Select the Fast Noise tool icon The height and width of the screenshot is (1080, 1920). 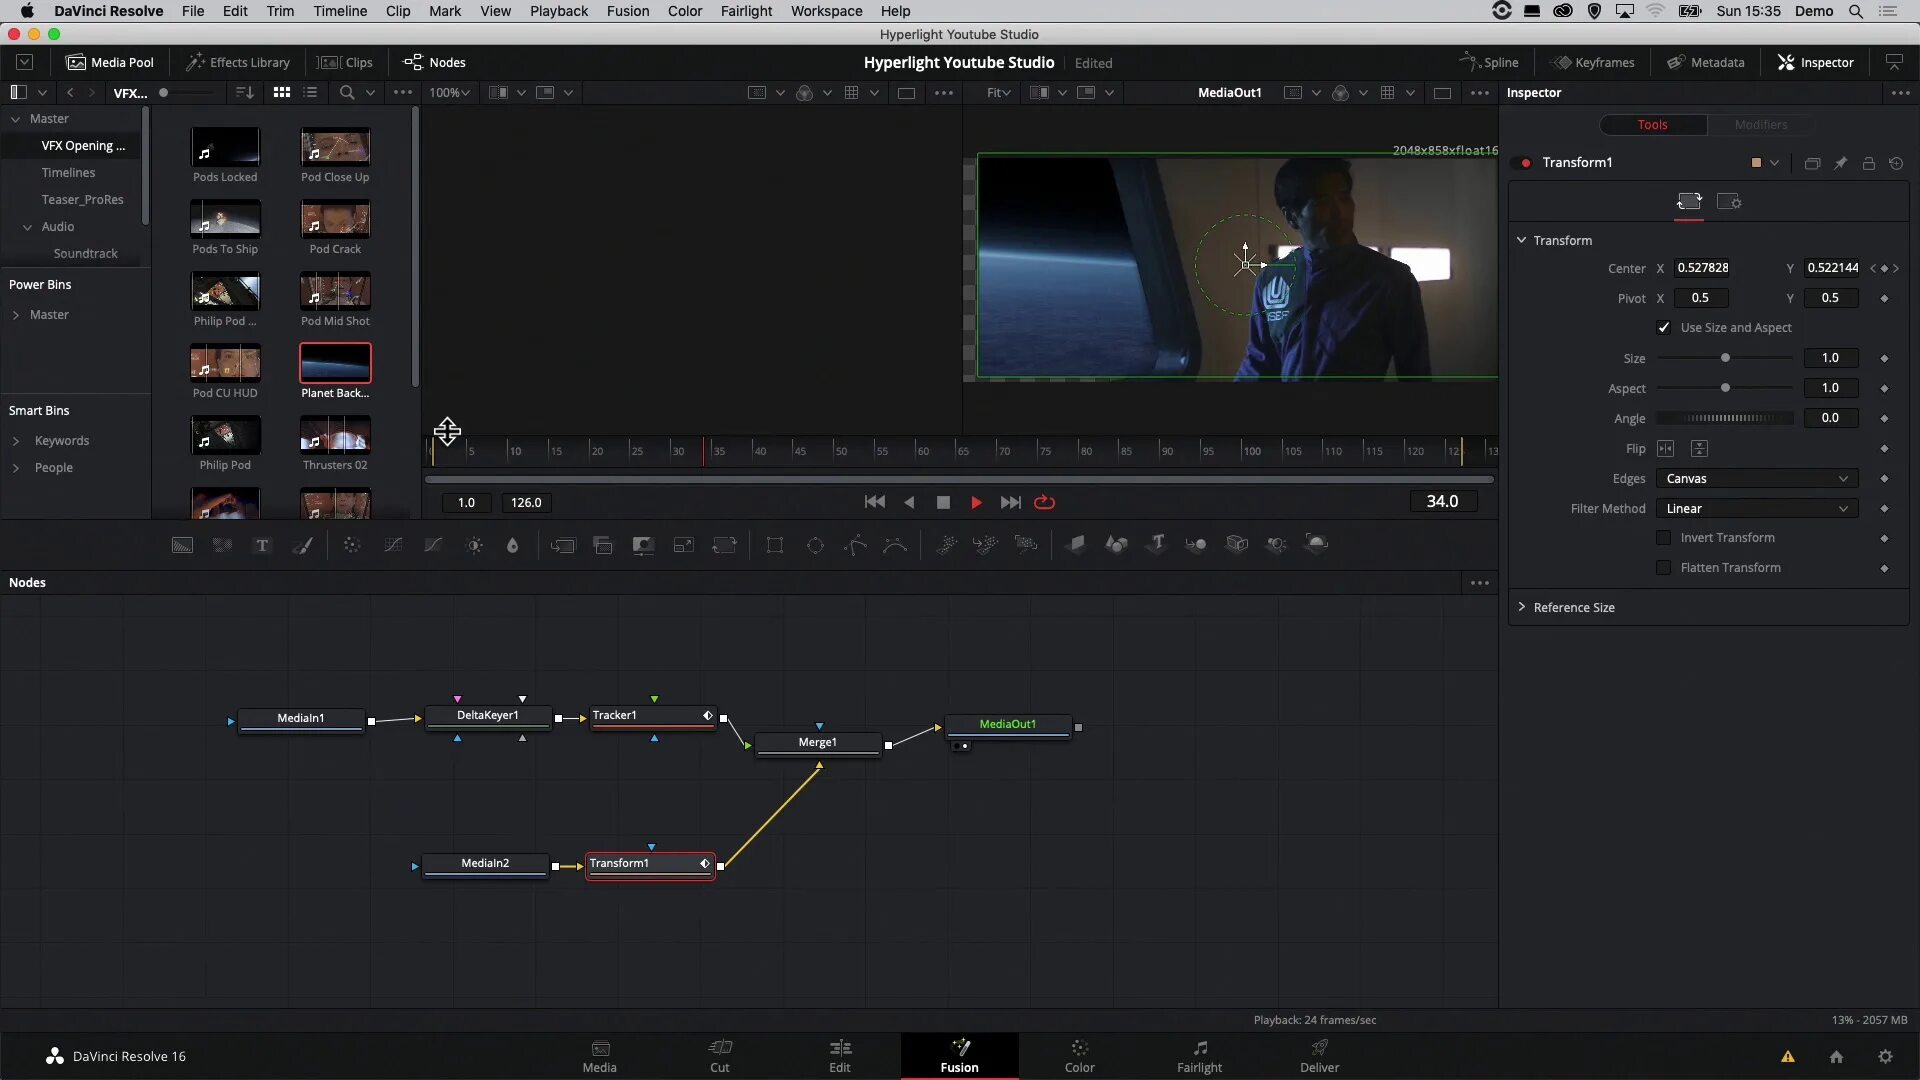coord(222,545)
